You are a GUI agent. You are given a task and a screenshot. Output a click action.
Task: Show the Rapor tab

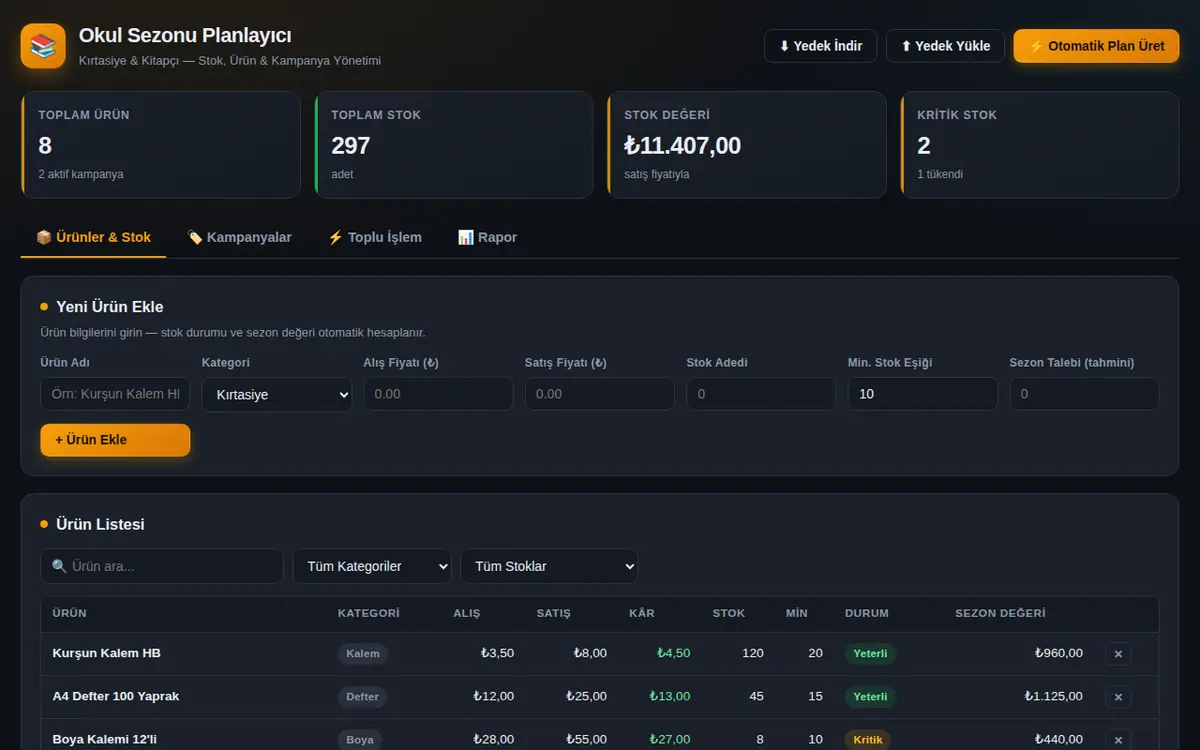tap(487, 237)
